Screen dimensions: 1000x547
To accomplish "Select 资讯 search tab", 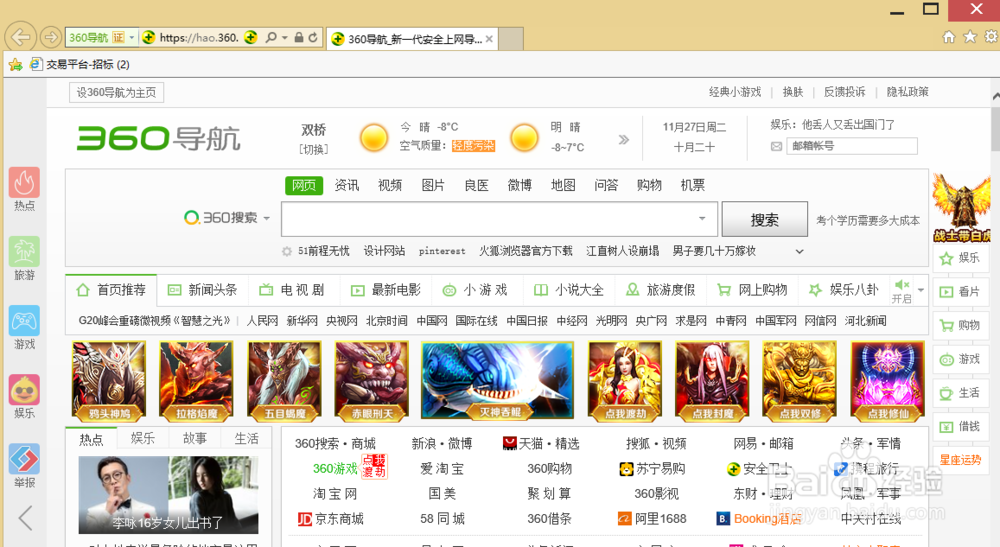I will pos(347,186).
